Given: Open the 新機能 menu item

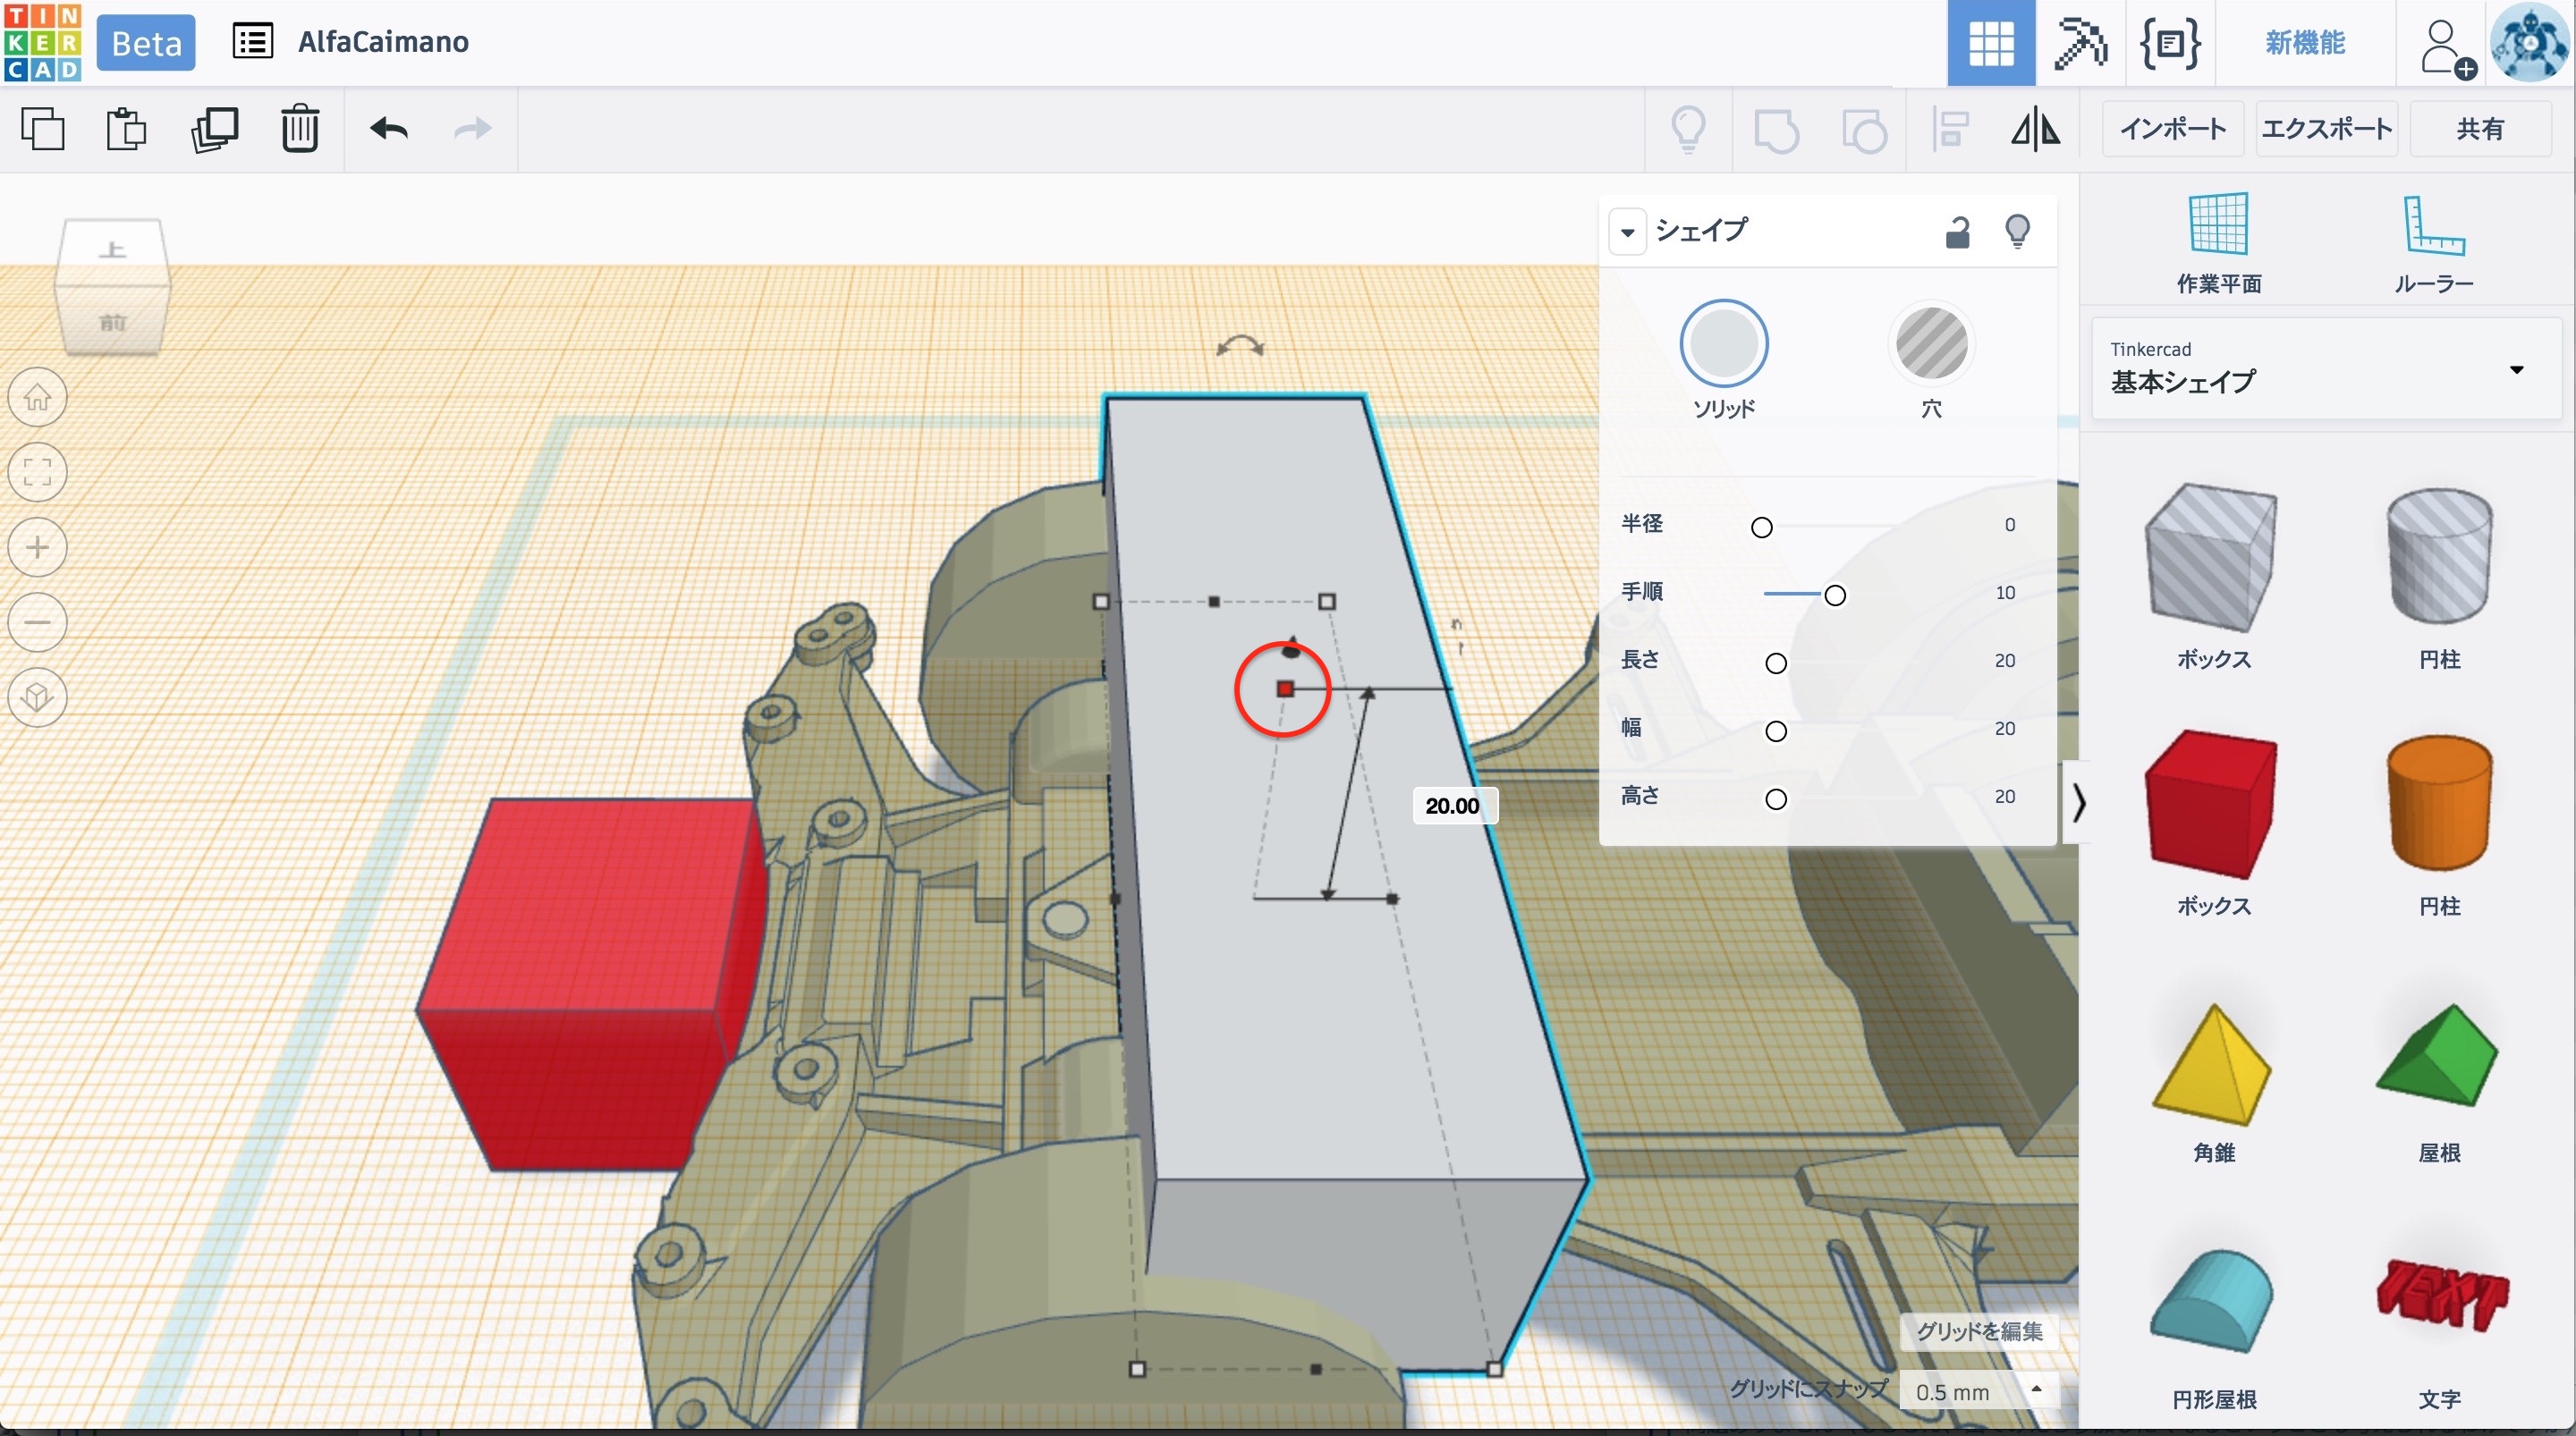Looking at the screenshot, I should click(2304, 43).
